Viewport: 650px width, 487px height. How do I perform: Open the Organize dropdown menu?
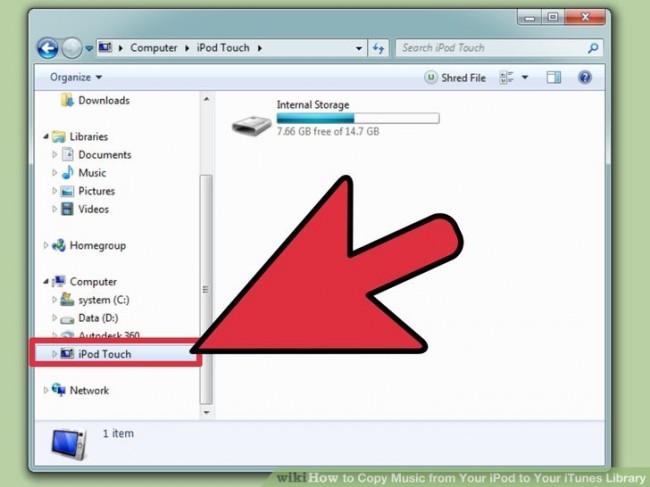coord(75,77)
